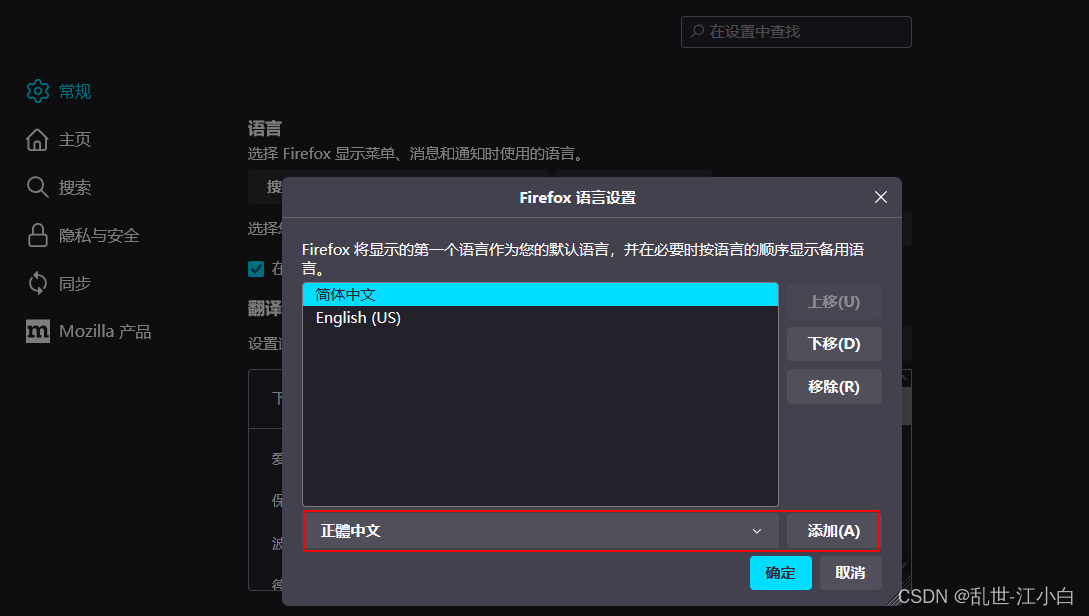
Task: Cancel the dialog with 取消
Action: point(850,573)
